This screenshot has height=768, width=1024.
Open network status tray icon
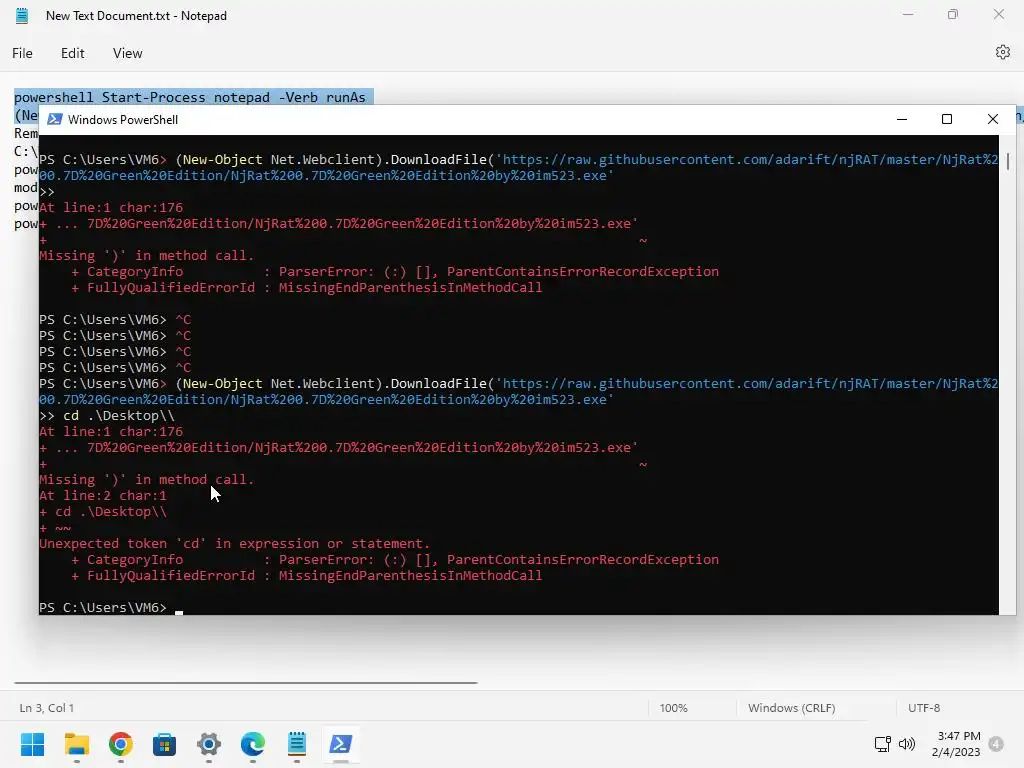(x=882, y=744)
